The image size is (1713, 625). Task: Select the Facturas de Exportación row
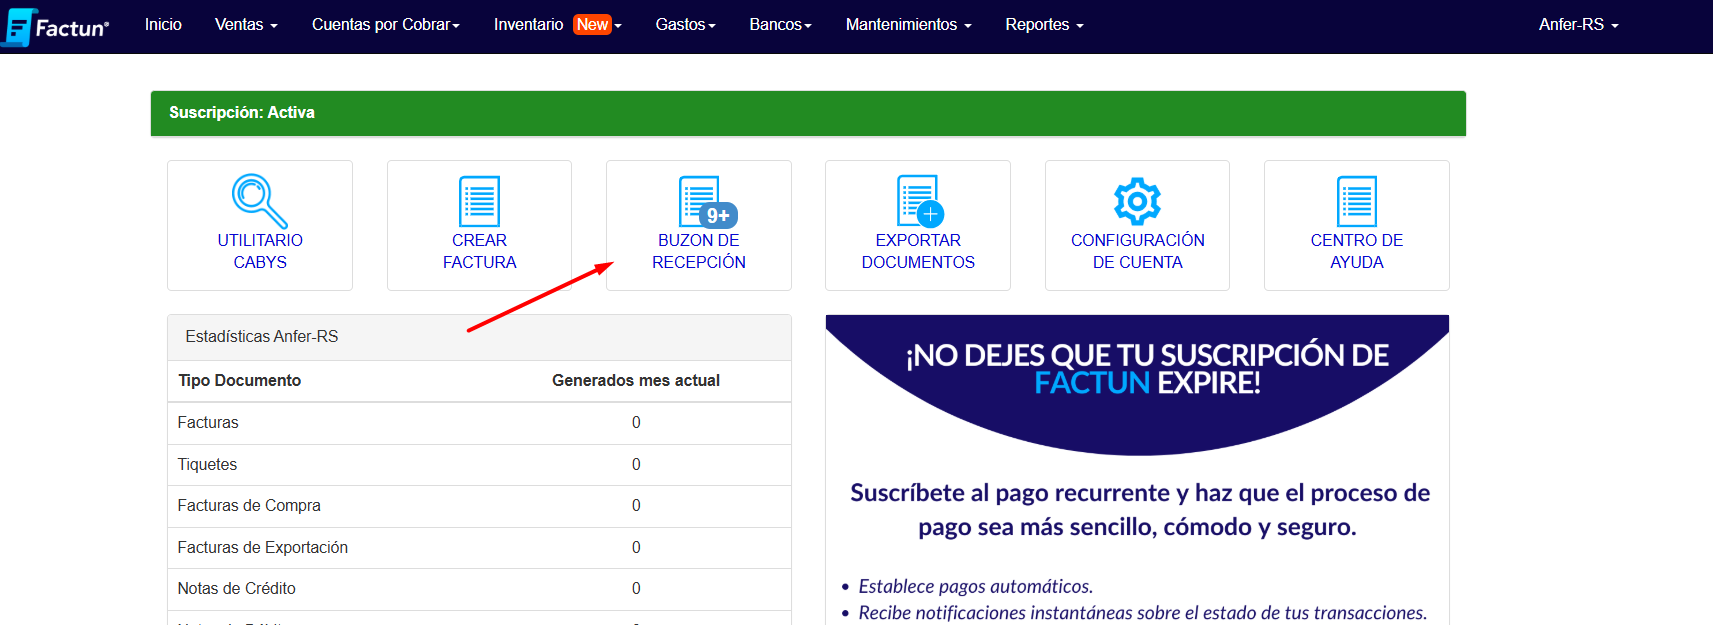click(479, 548)
